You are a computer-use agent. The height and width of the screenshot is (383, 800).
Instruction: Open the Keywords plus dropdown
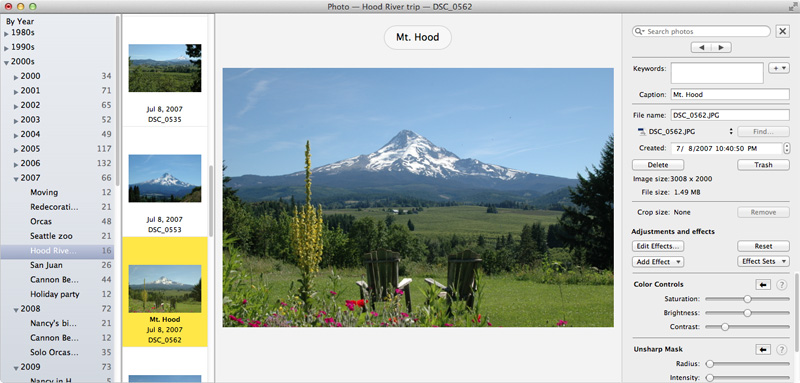(x=779, y=68)
